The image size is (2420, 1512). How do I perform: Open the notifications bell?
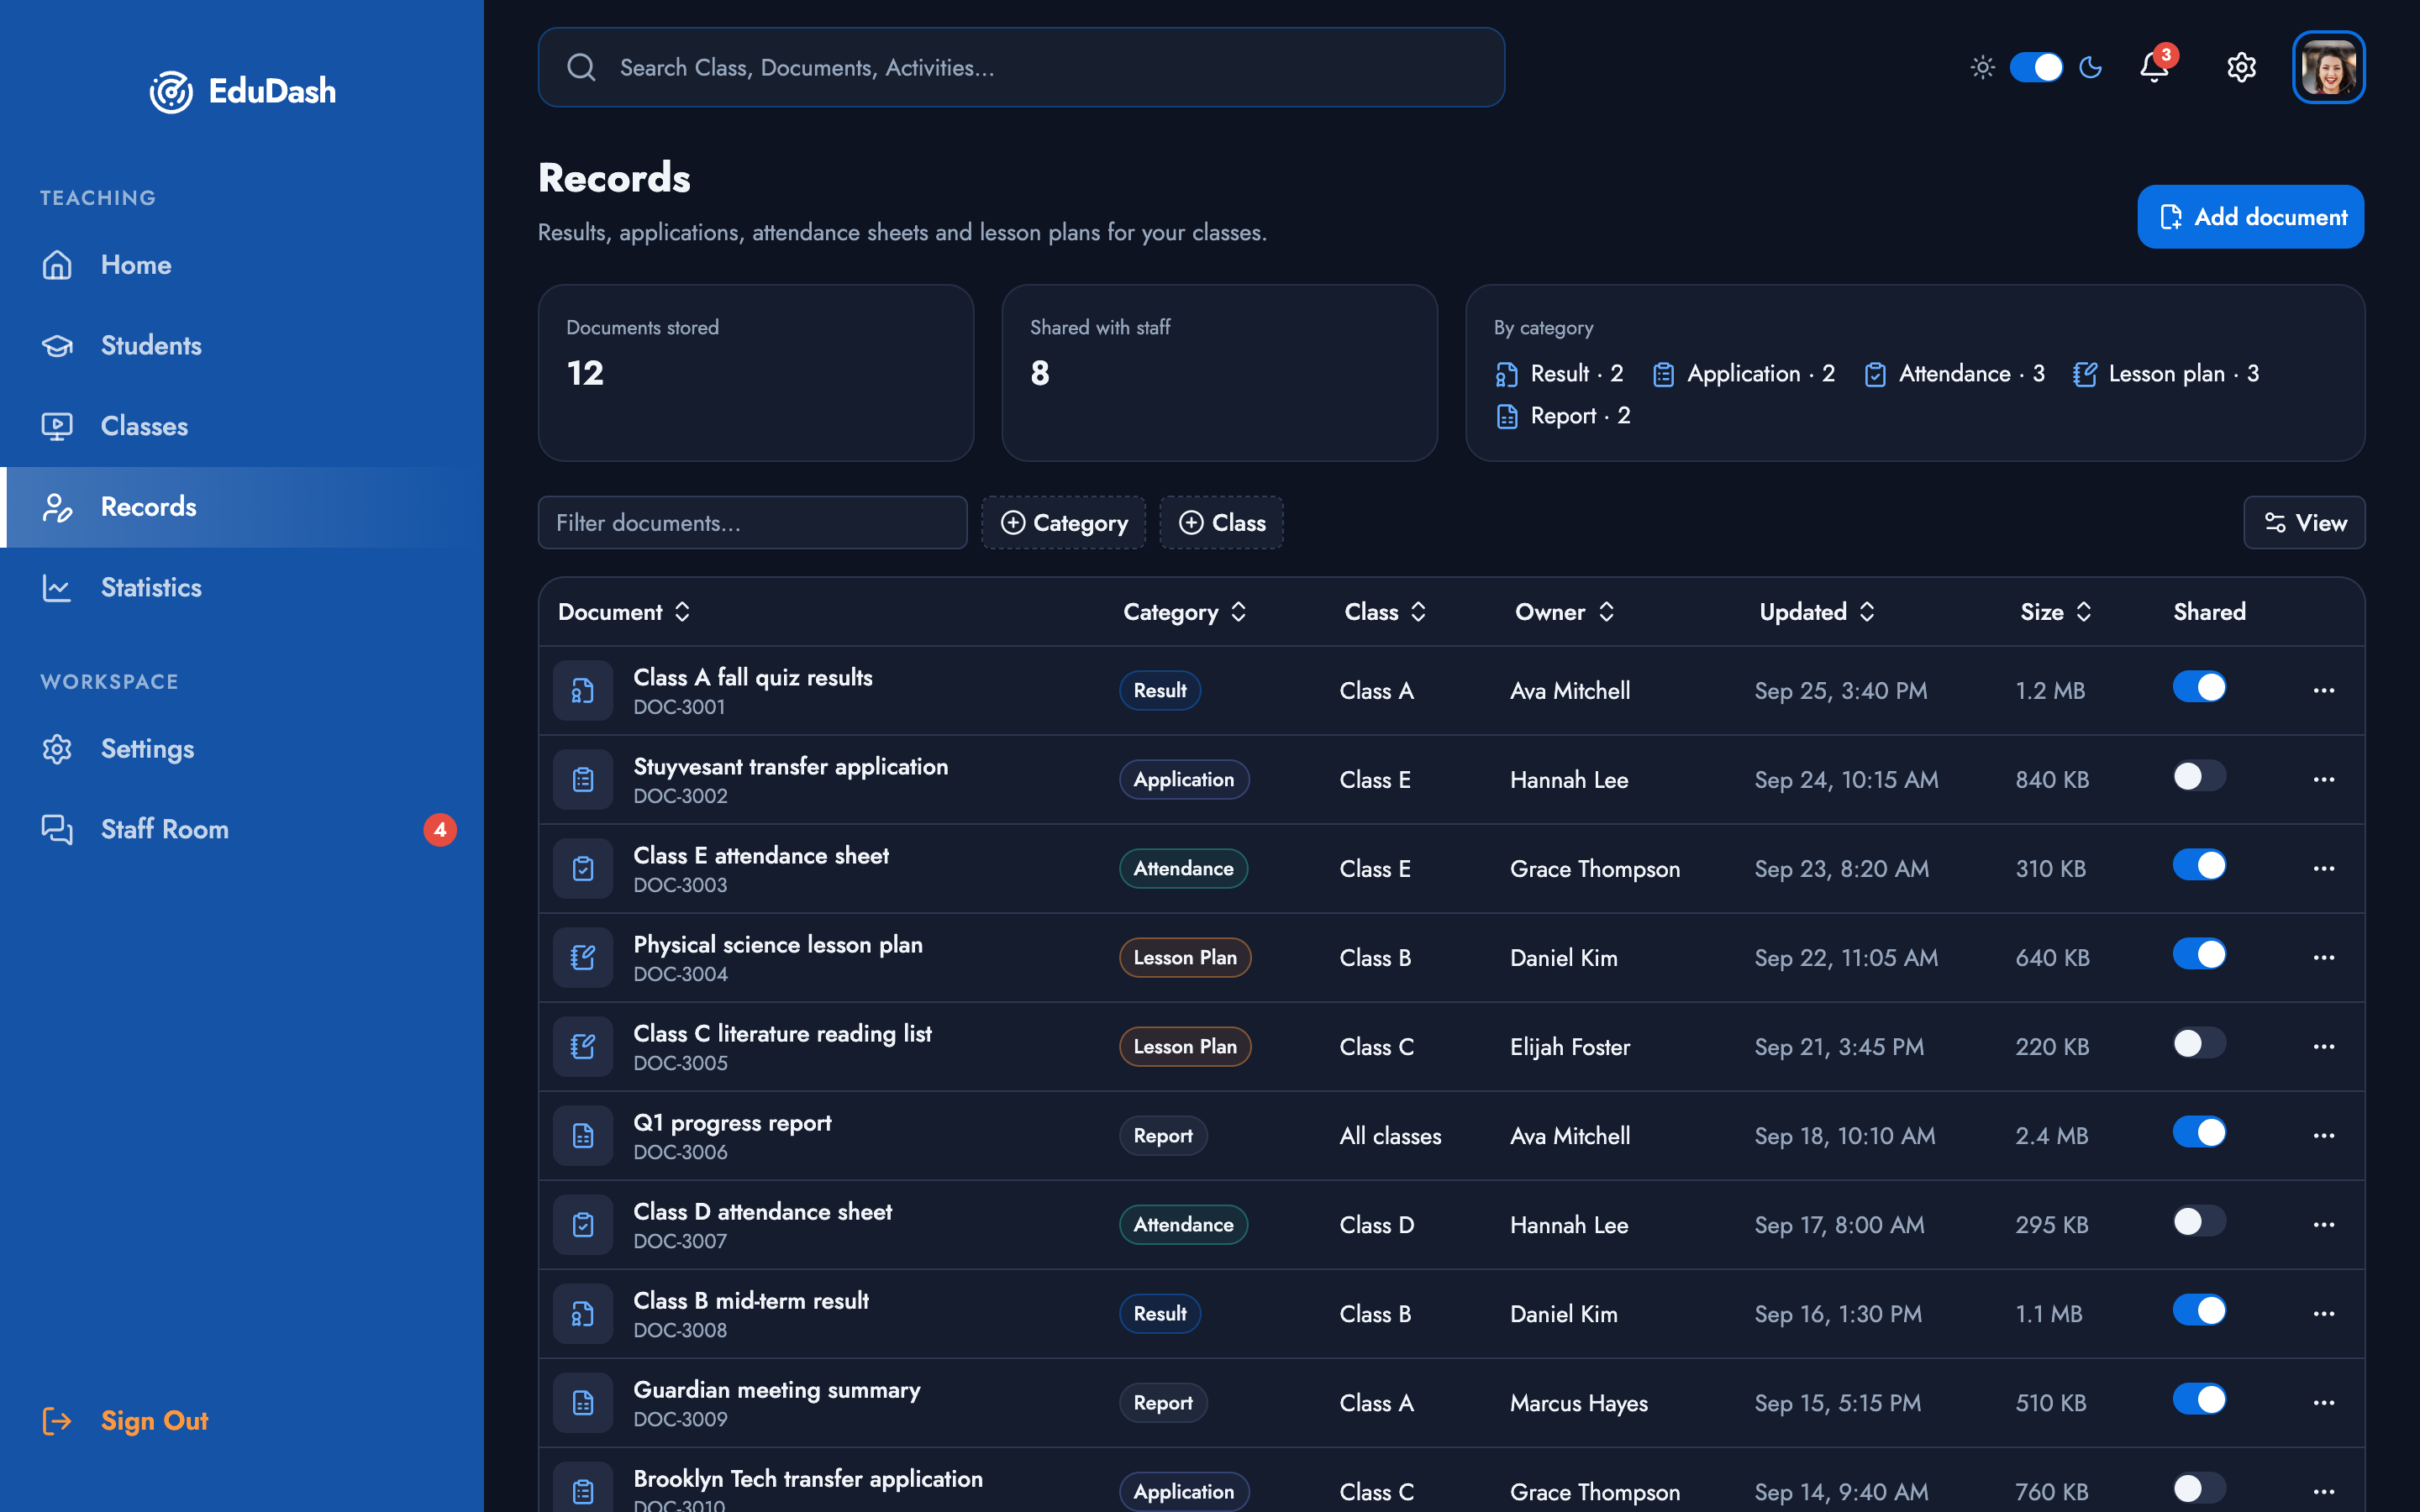pyautogui.click(x=2154, y=67)
